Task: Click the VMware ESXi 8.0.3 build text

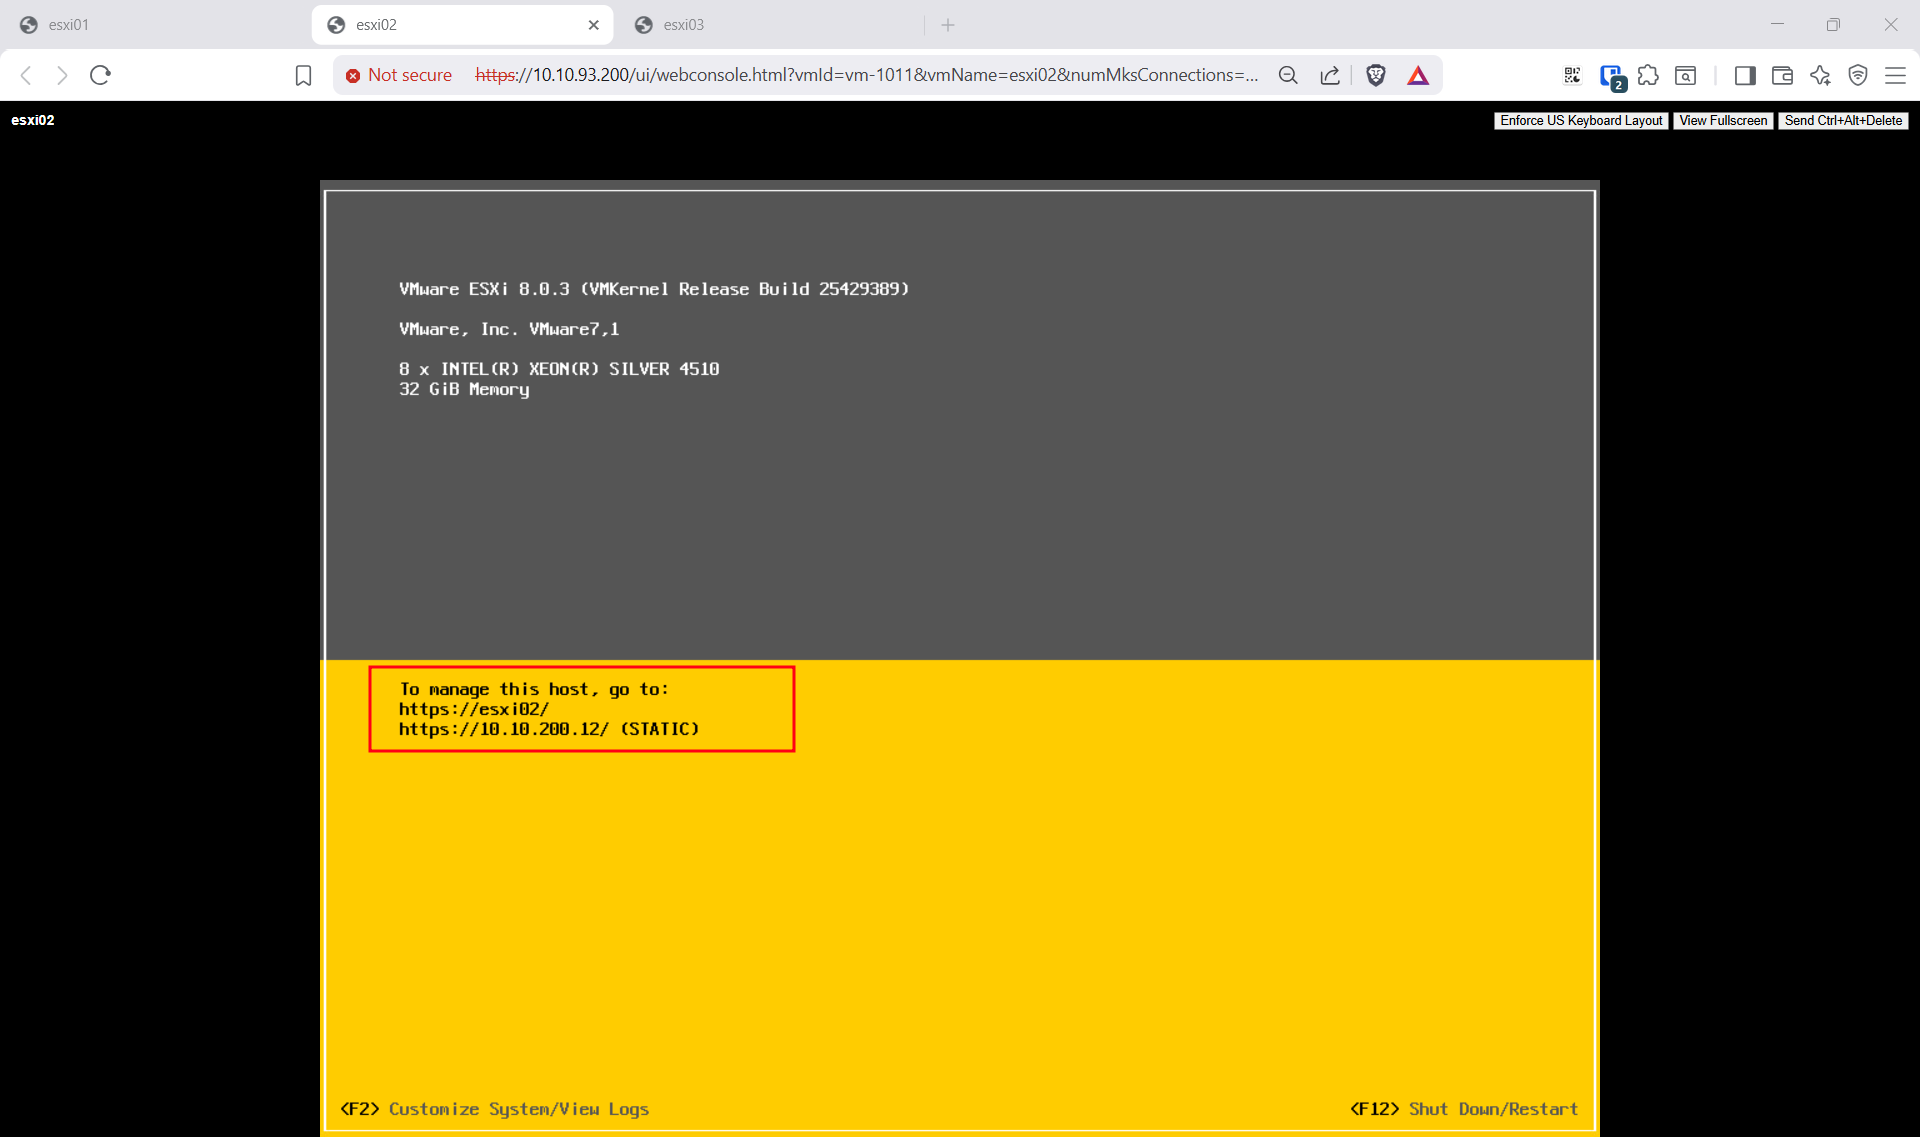Action: click(x=654, y=289)
